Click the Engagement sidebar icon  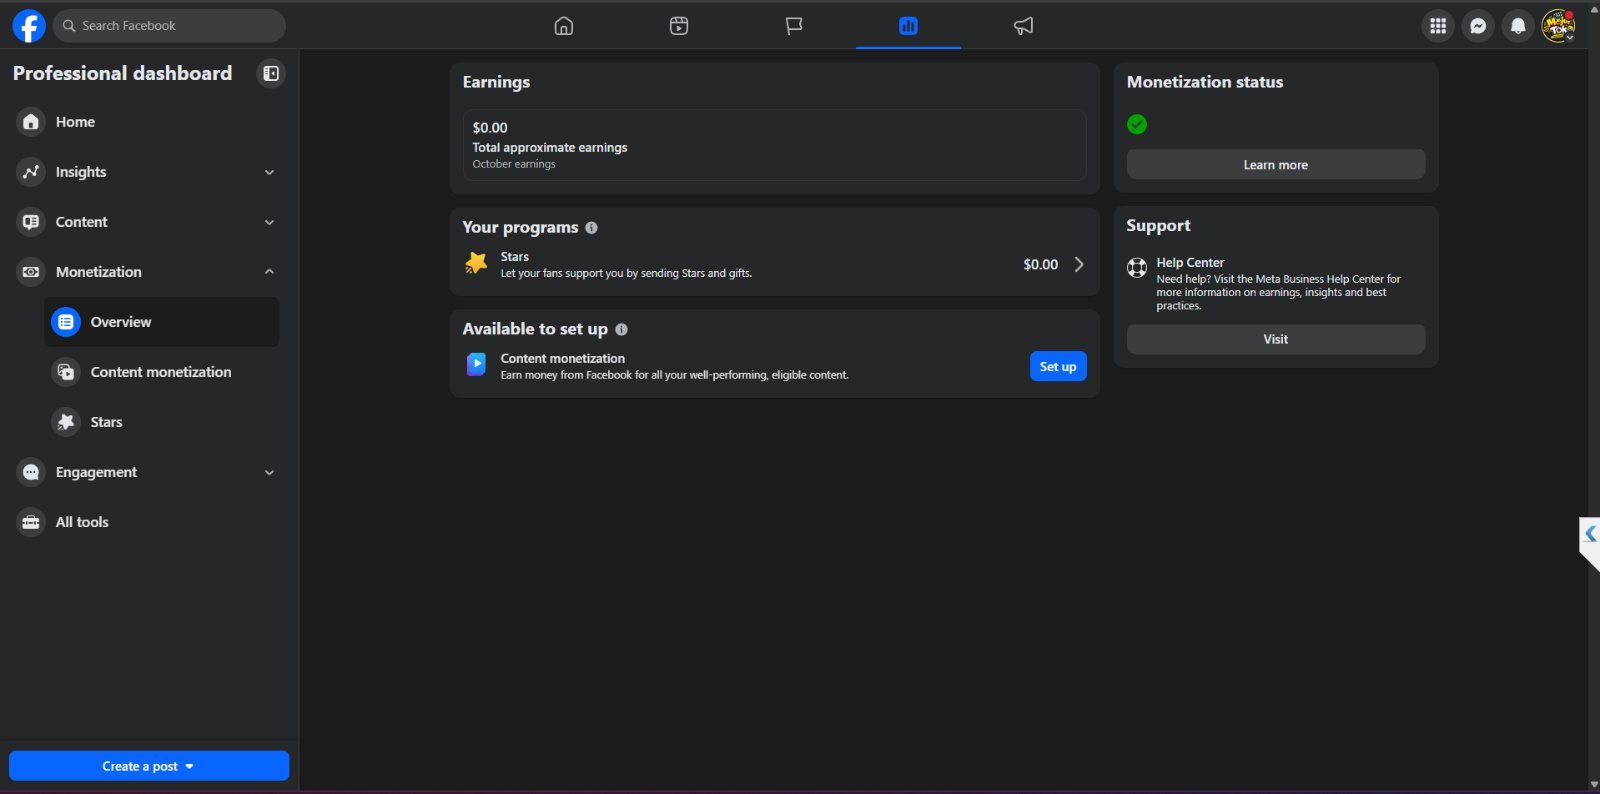coord(31,472)
